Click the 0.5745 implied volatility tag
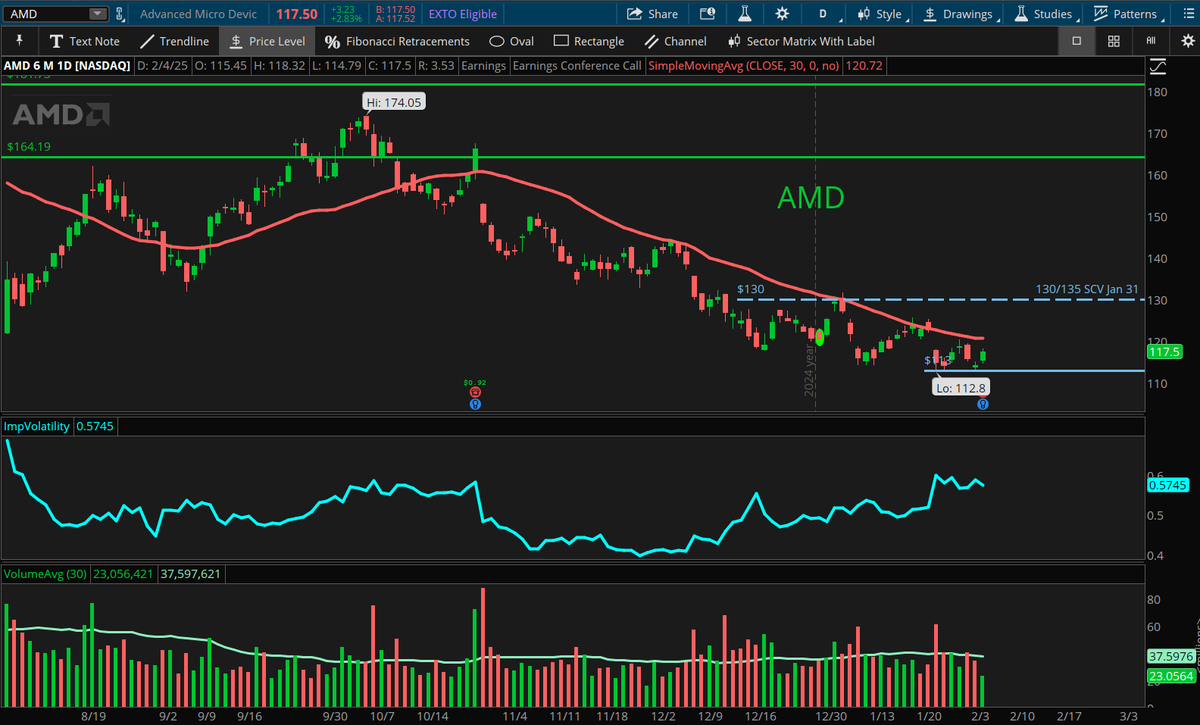The height and width of the screenshot is (725, 1200). coord(1169,485)
